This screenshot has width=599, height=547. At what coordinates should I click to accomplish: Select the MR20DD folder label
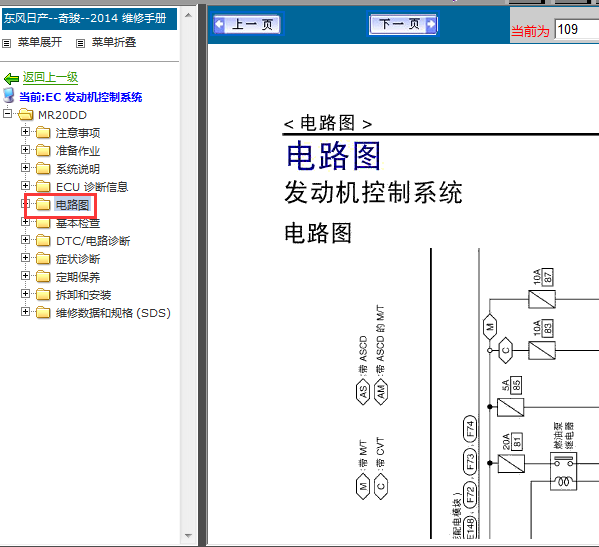pos(62,115)
